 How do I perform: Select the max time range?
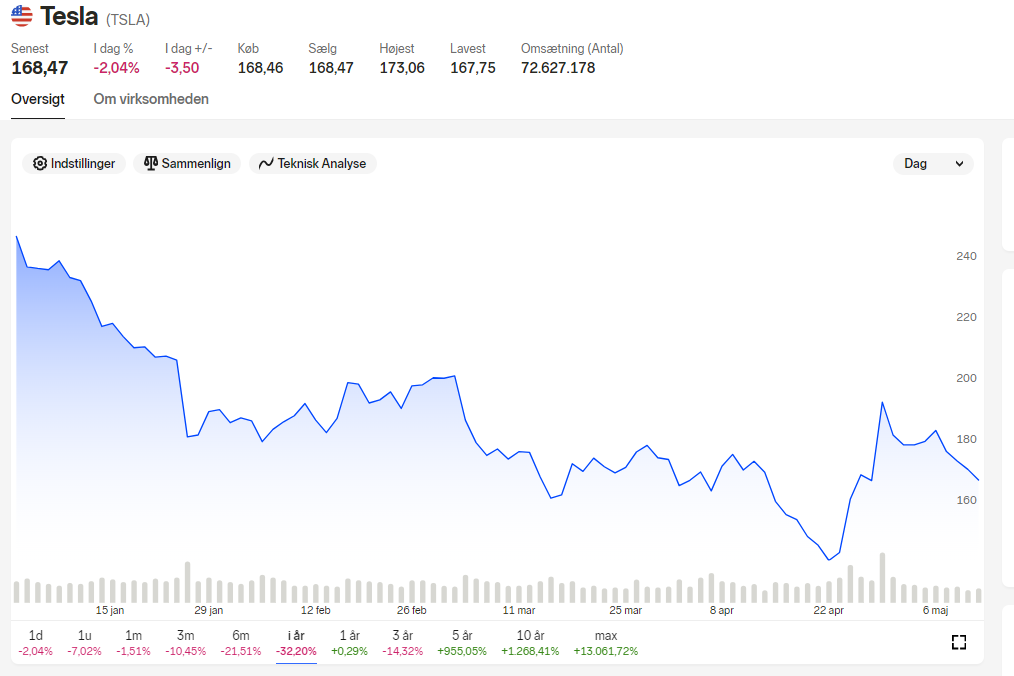point(605,643)
